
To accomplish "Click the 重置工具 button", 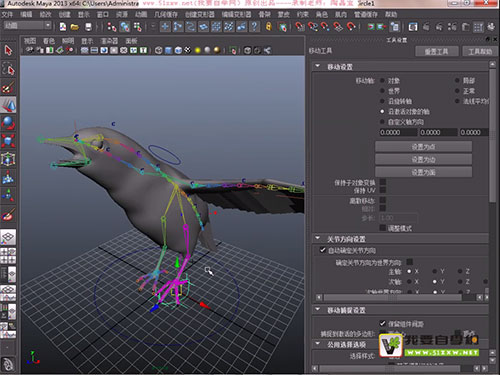I will point(437,52).
